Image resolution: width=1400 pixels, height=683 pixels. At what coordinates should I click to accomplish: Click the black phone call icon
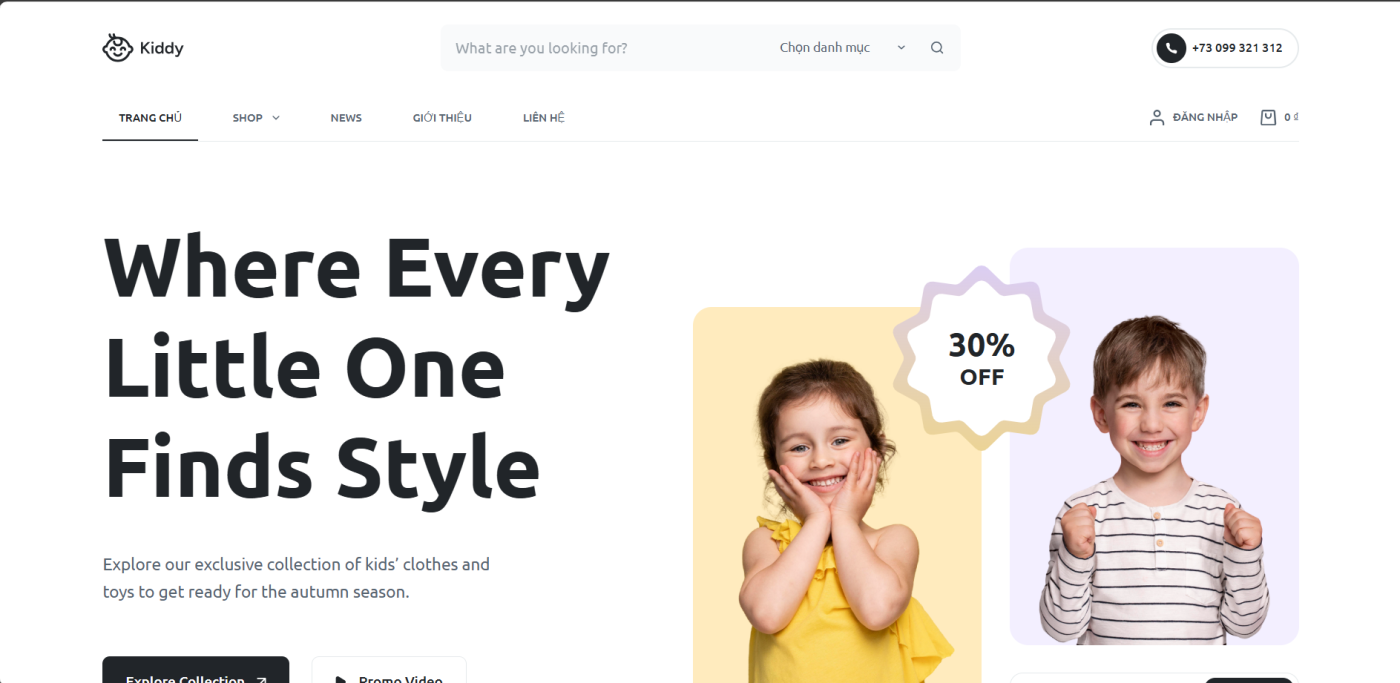click(1171, 48)
